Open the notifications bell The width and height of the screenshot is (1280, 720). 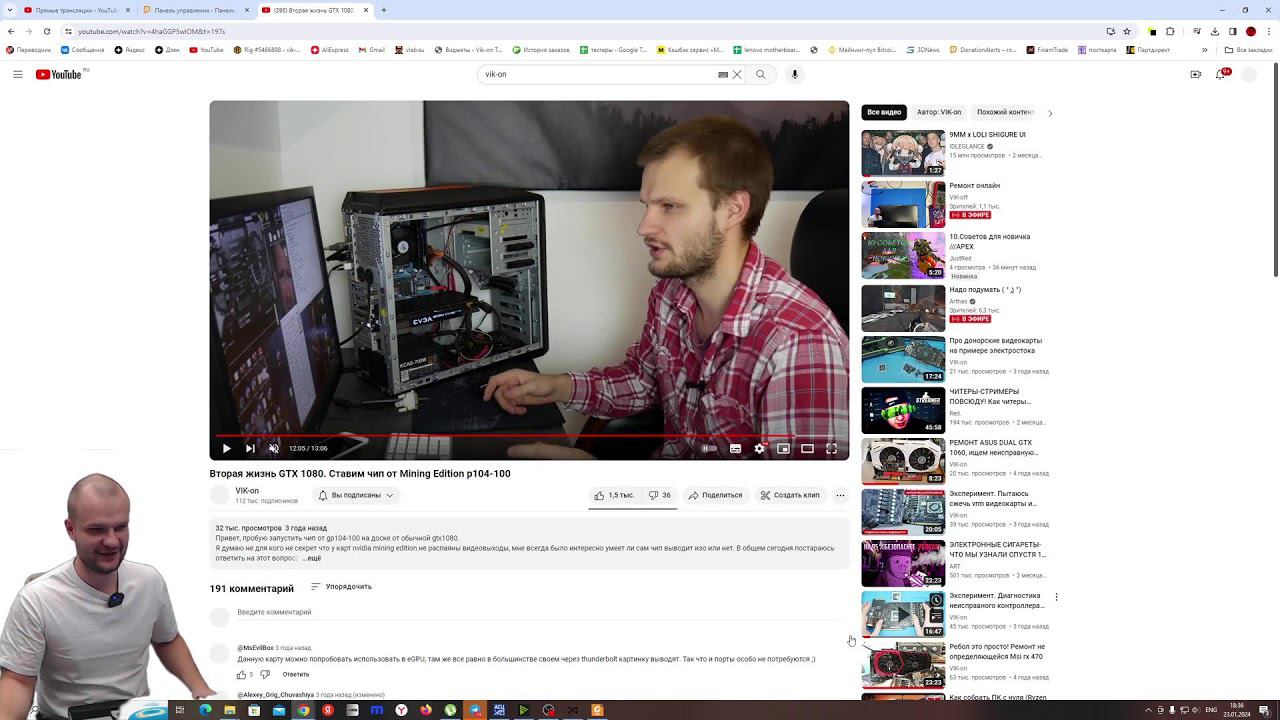[x=1221, y=74]
